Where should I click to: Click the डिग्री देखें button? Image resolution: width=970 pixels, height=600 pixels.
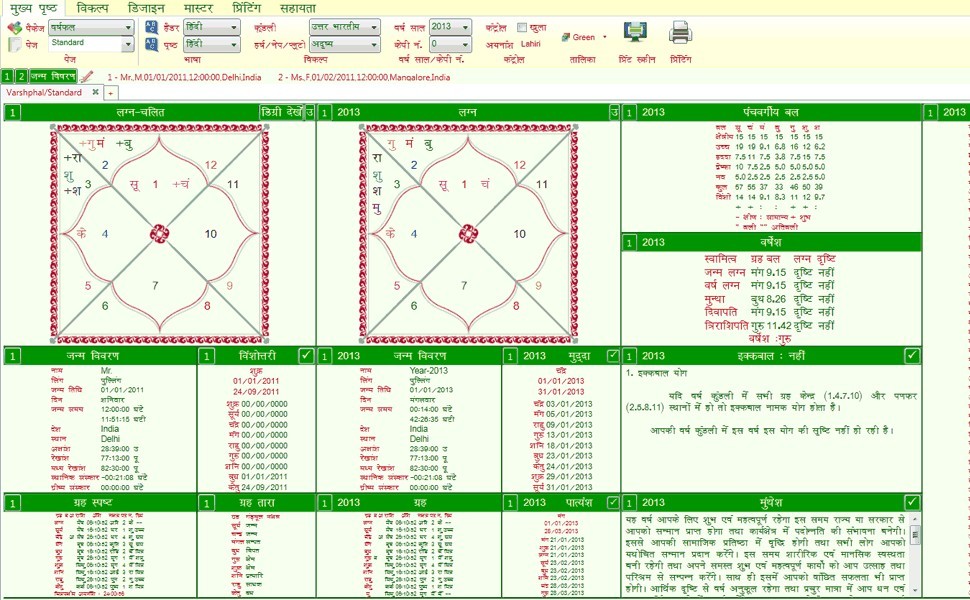coord(281,112)
